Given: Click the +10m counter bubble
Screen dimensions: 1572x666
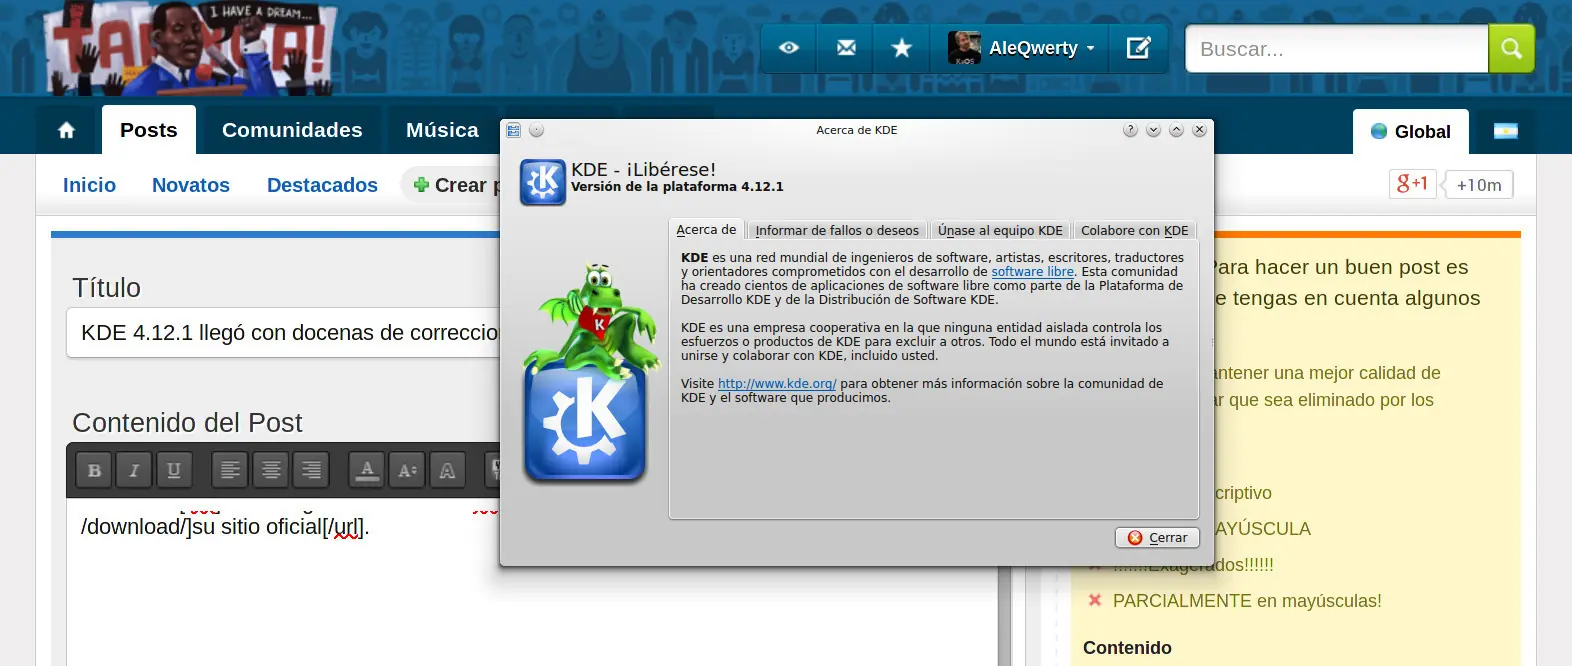Looking at the screenshot, I should pyautogui.click(x=1479, y=185).
